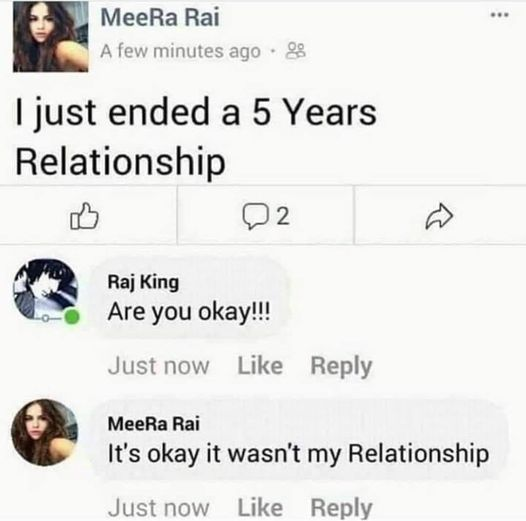Viewport: 526px width, 521px height.
Task: Click the friends audience icon beside timestamp
Action: coord(296,51)
